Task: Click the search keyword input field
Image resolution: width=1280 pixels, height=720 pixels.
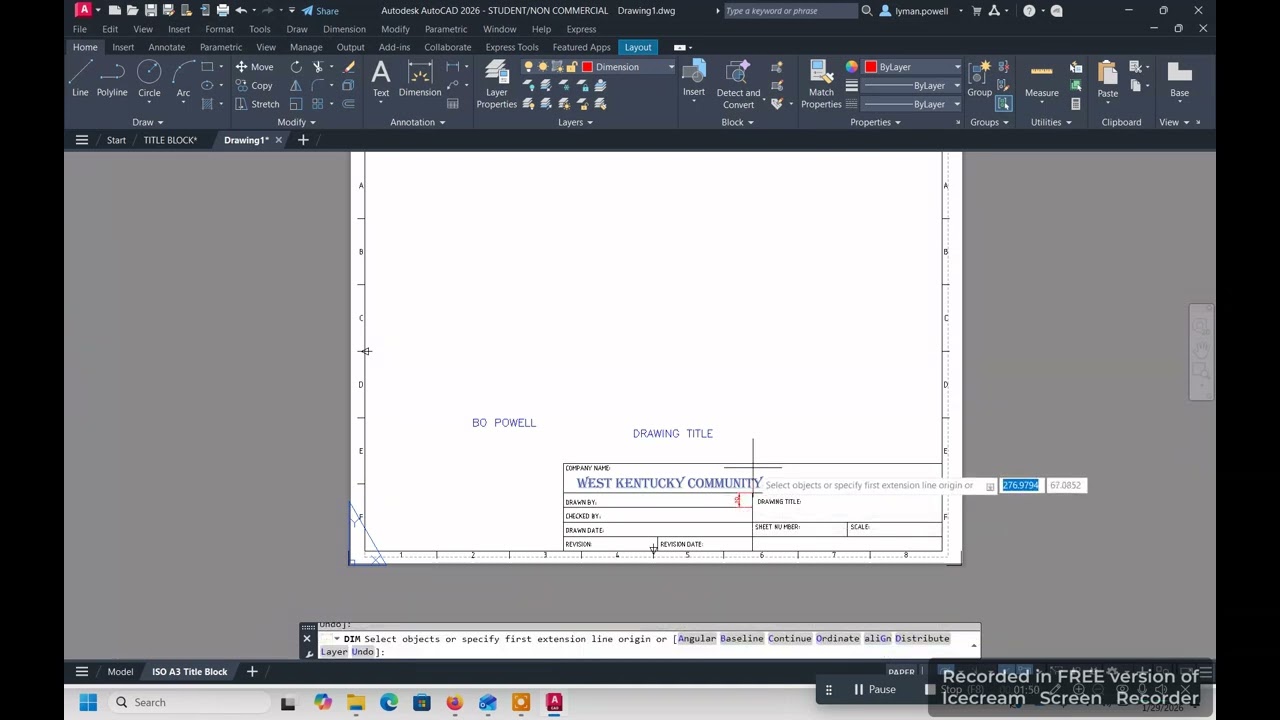Action: pos(789,11)
